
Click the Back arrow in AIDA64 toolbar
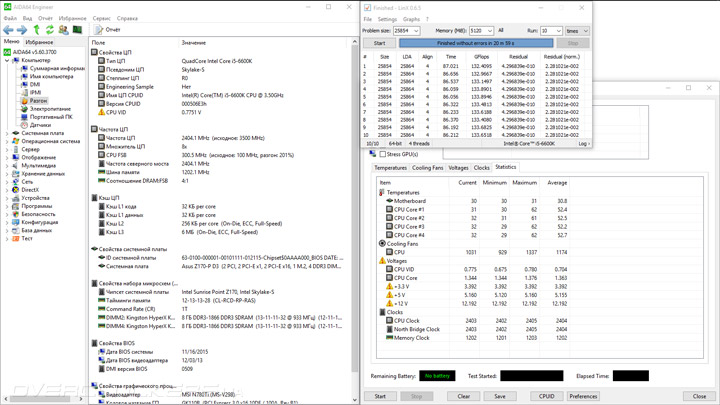click(x=8, y=30)
